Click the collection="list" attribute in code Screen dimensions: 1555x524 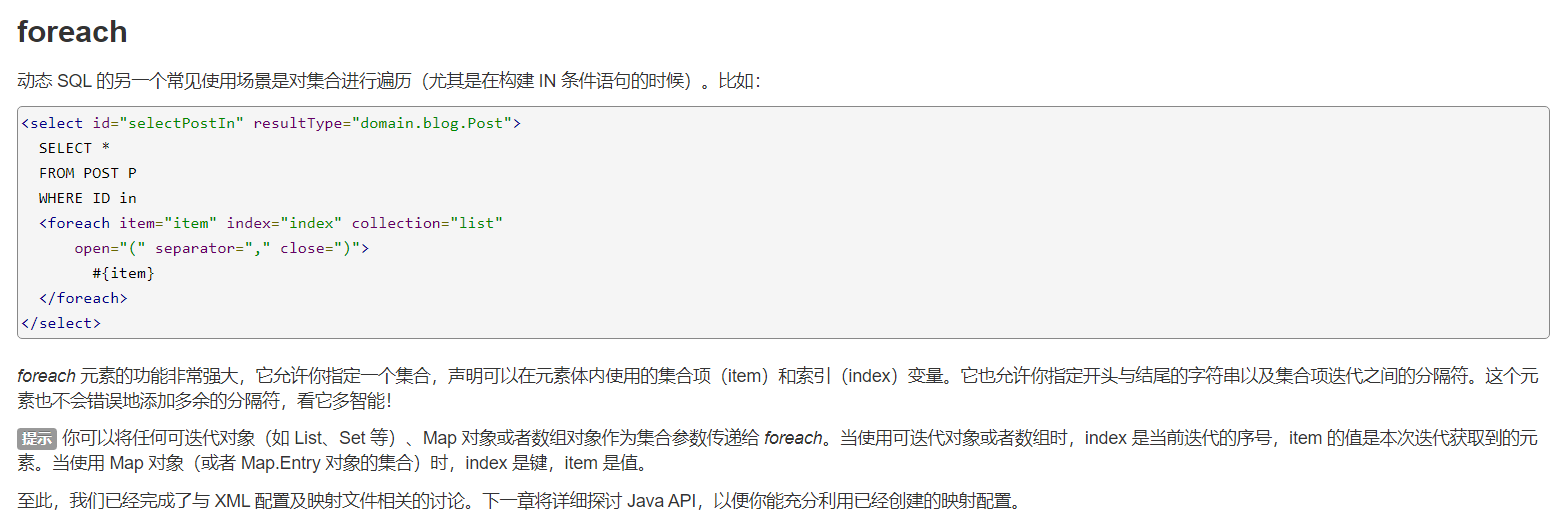[x=427, y=223]
